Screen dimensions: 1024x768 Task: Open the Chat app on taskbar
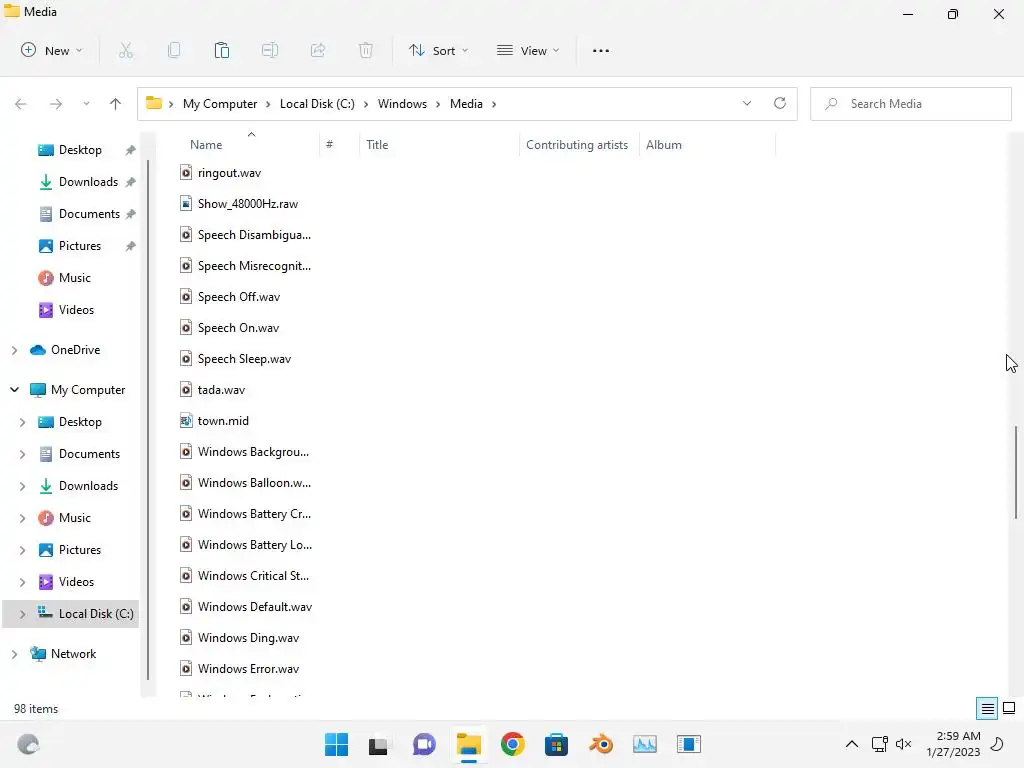[424, 744]
